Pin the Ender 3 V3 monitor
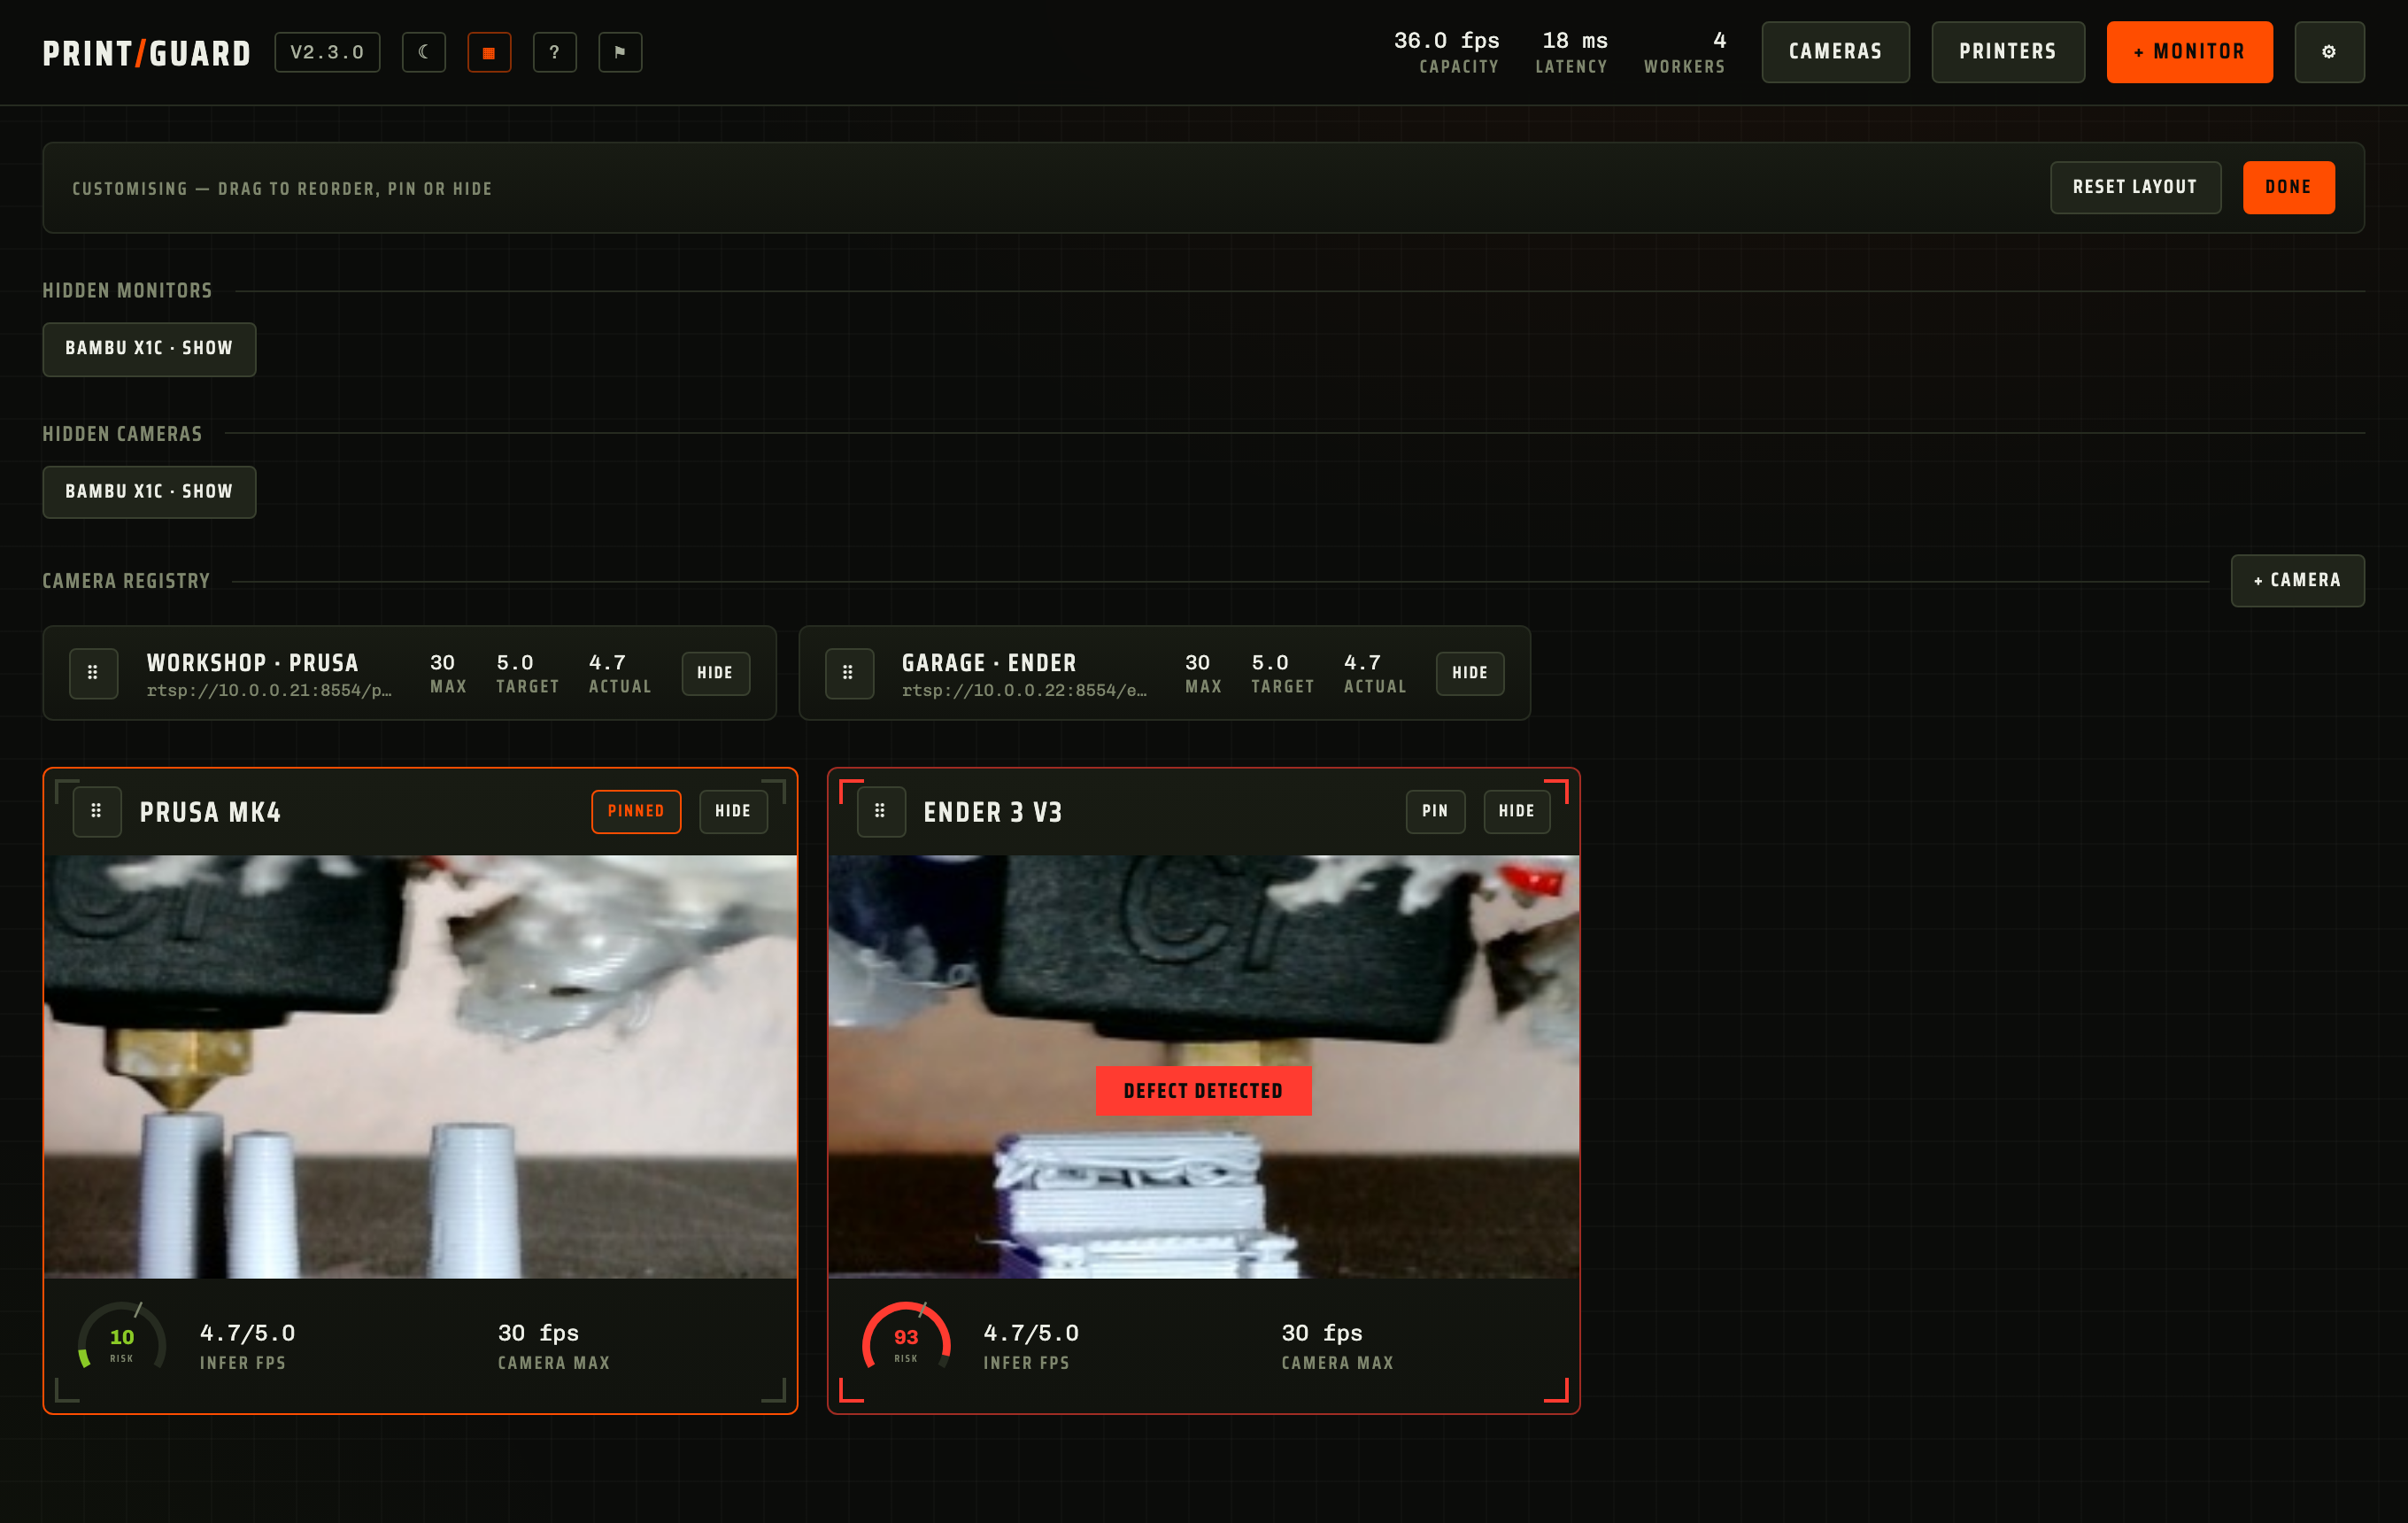This screenshot has width=2408, height=1523. 1435,811
